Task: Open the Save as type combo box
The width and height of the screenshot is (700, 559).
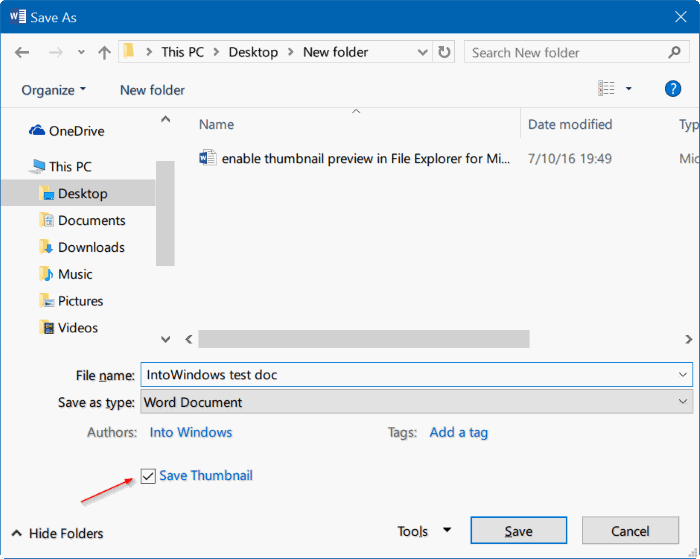Action: point(417,402)
